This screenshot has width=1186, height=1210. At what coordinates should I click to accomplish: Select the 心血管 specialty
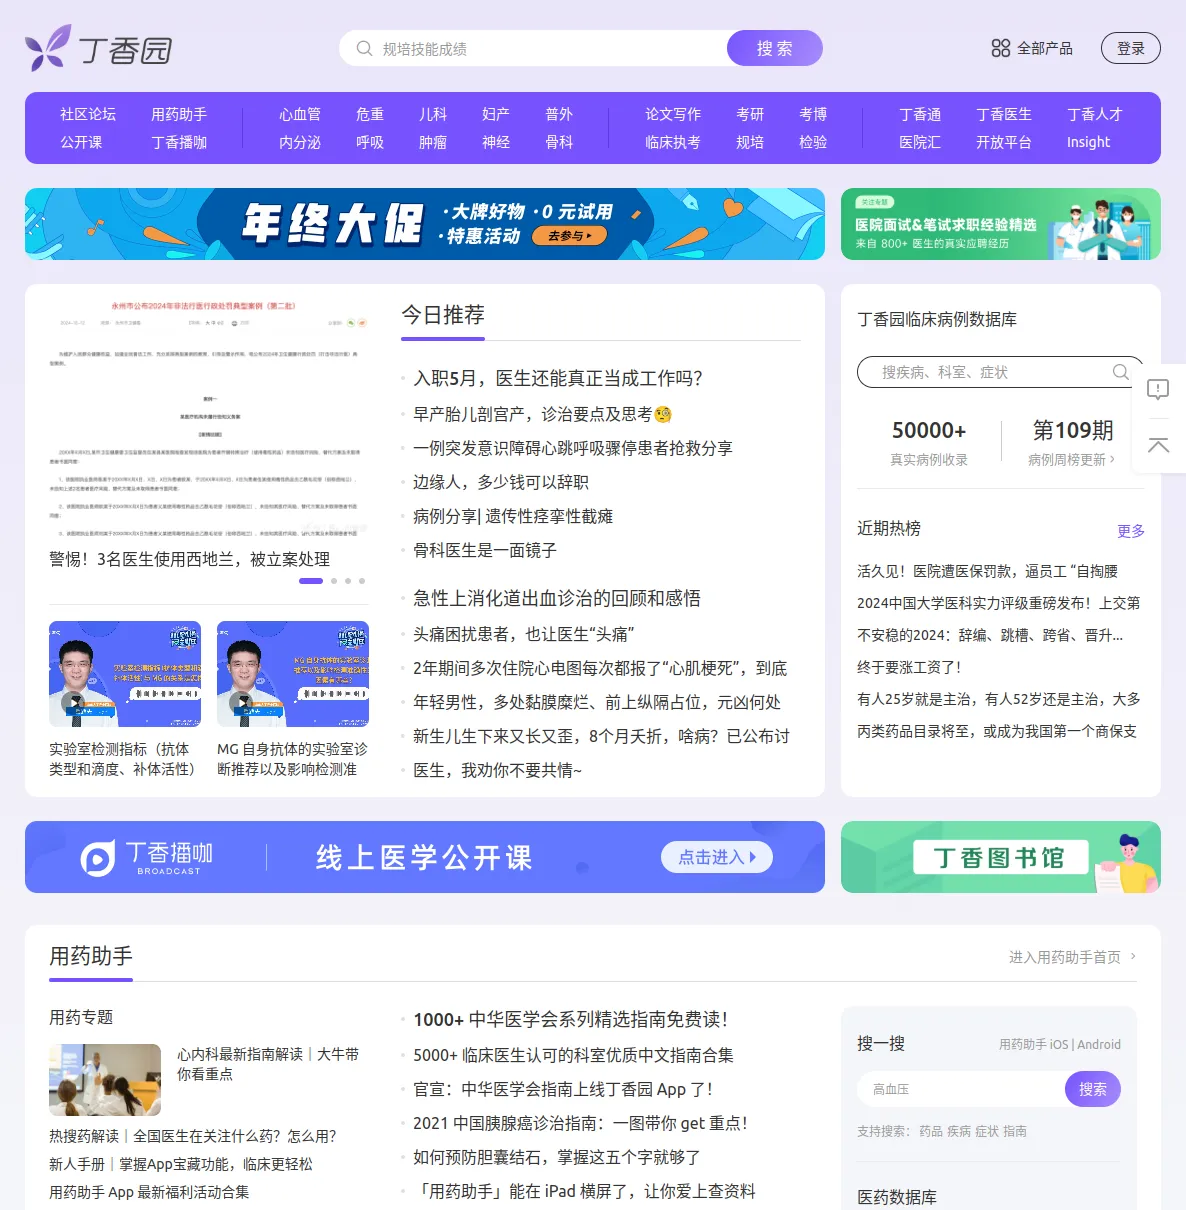300,114
